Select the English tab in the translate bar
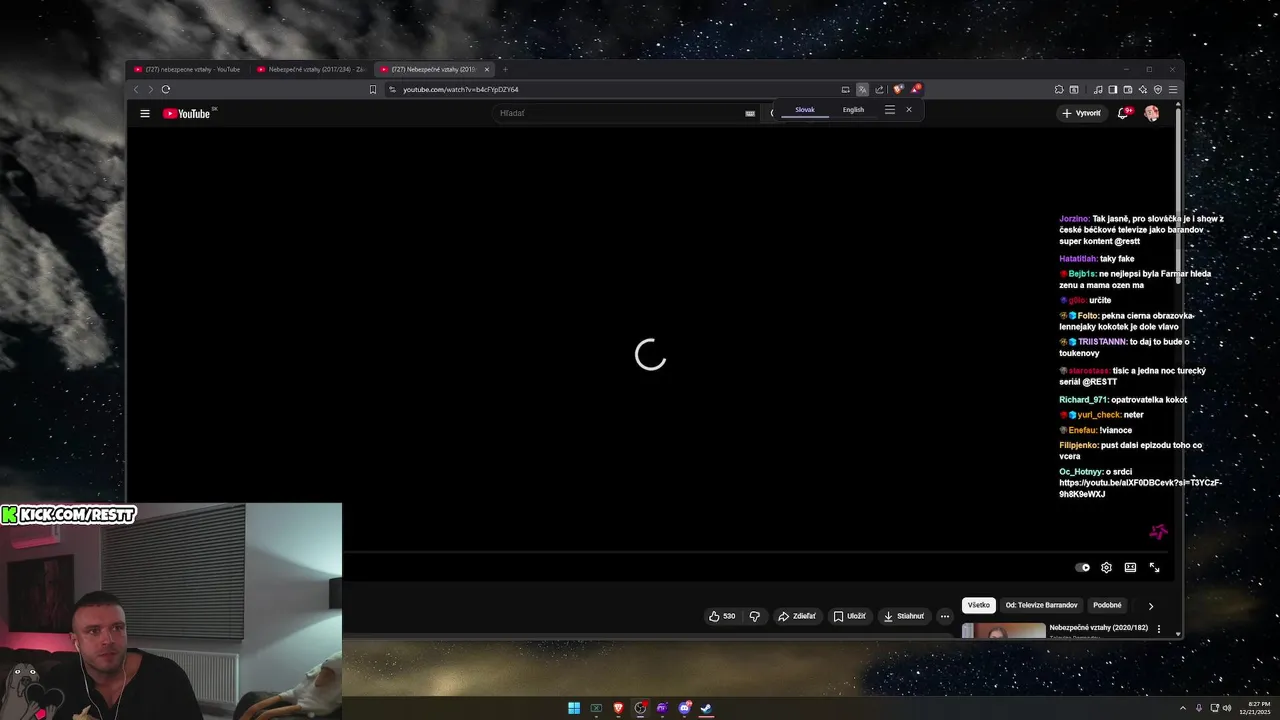This screenshot has height=720, width=1280. coord(853,110)
